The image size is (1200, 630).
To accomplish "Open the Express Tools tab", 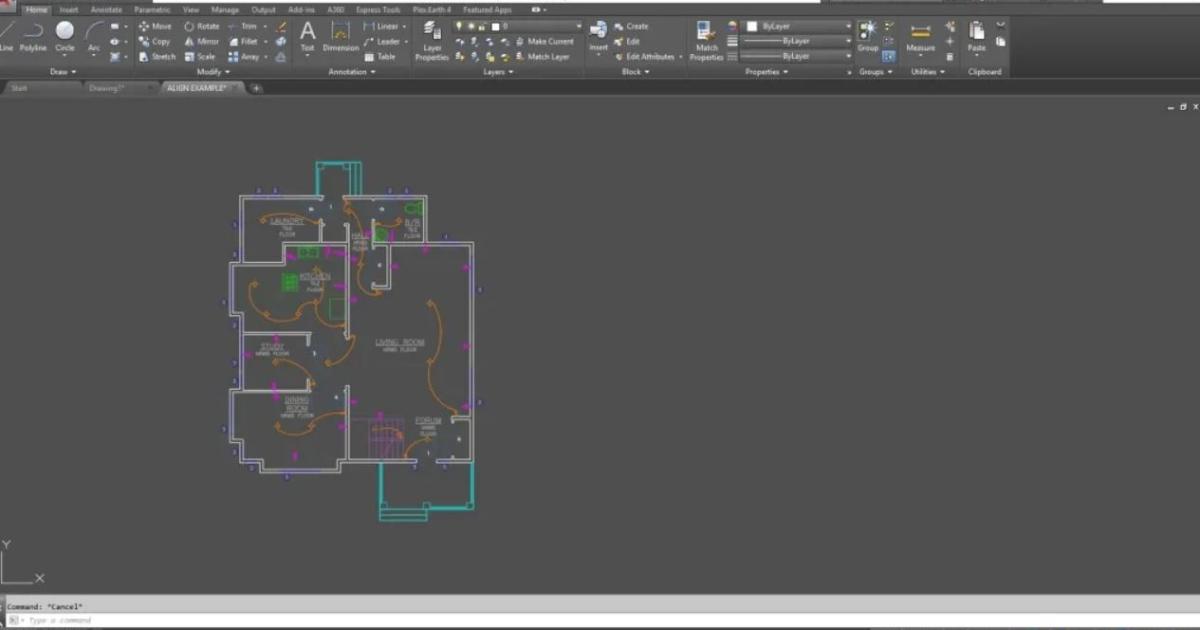I will click(x=376, y=9).
